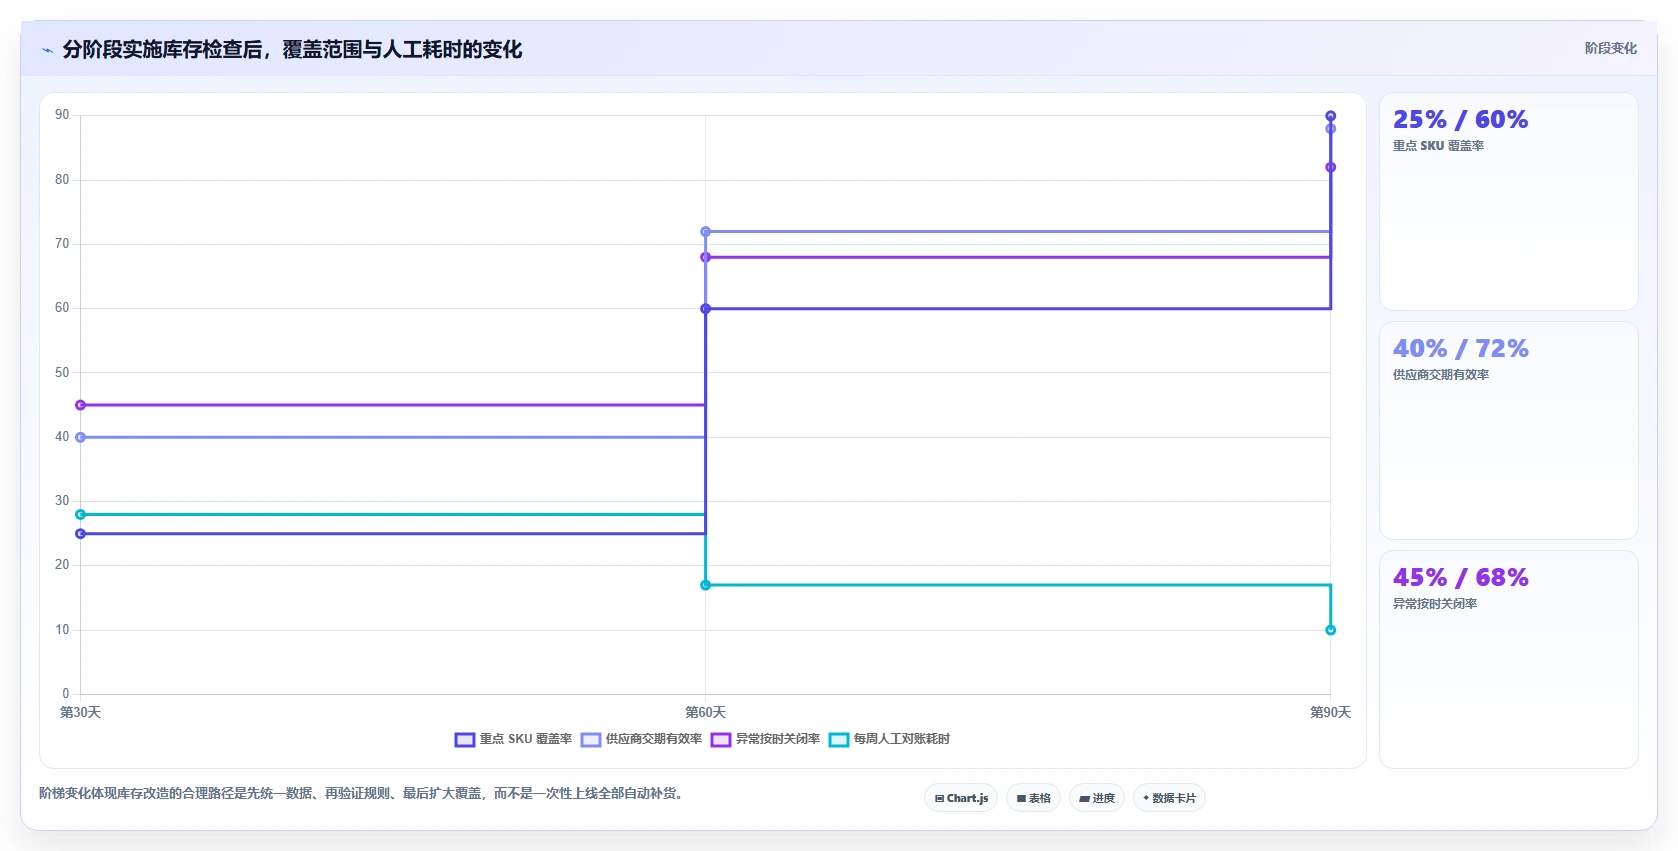
Task: Open the 45% / 68% on-time closure card
Action: (x=1508, y=659)
